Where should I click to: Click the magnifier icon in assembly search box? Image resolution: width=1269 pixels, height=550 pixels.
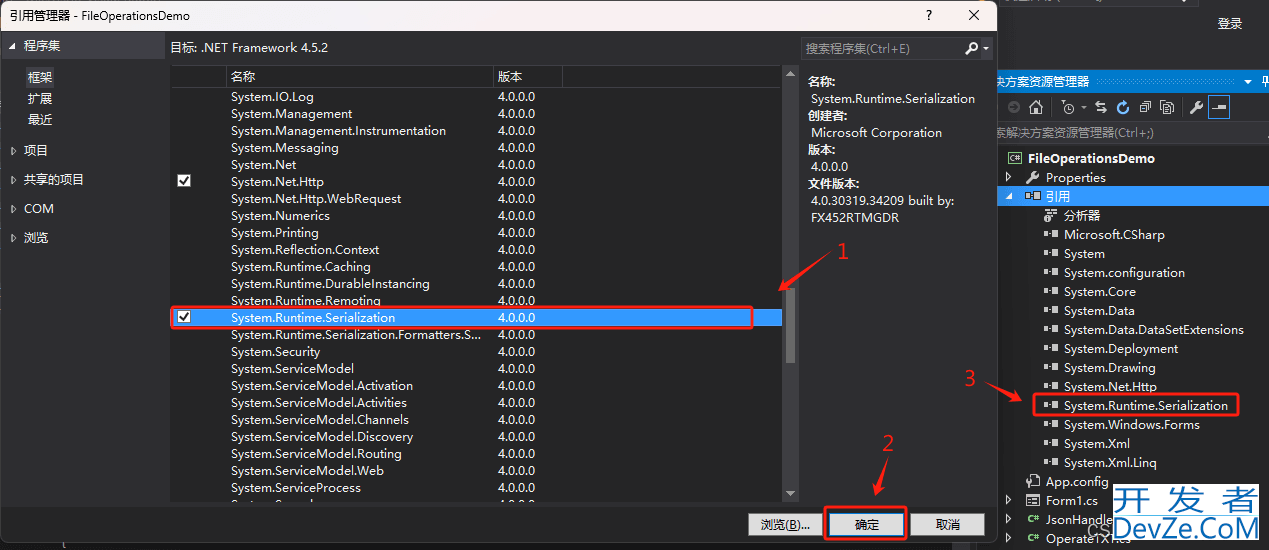(971, 48)
